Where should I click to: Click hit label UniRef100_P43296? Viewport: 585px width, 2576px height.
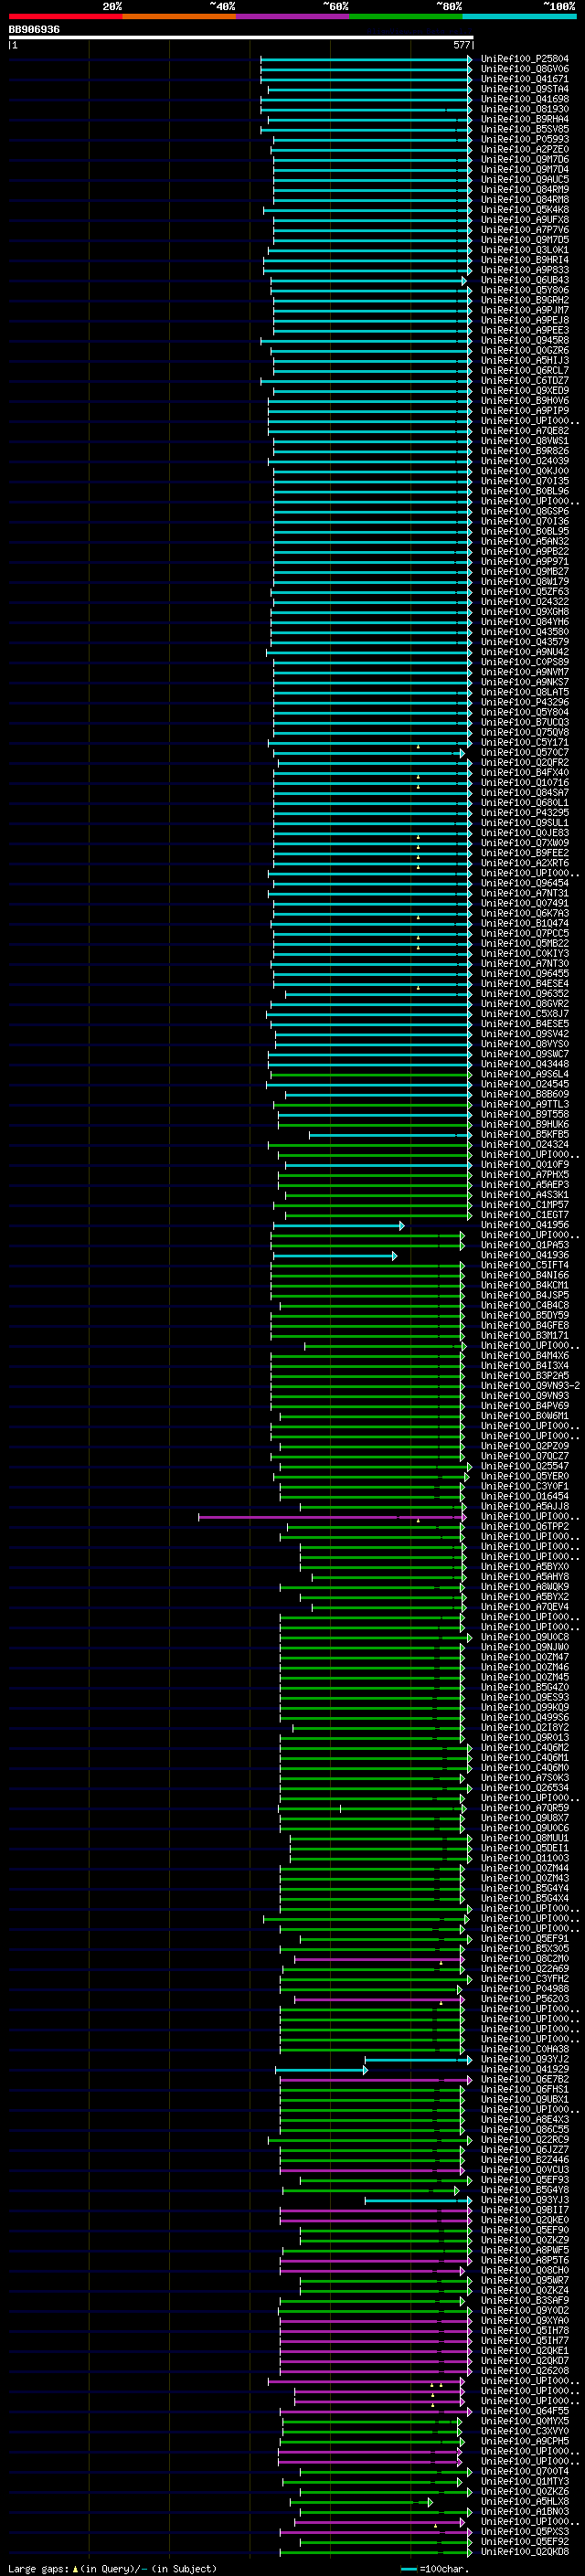[525, 703]
